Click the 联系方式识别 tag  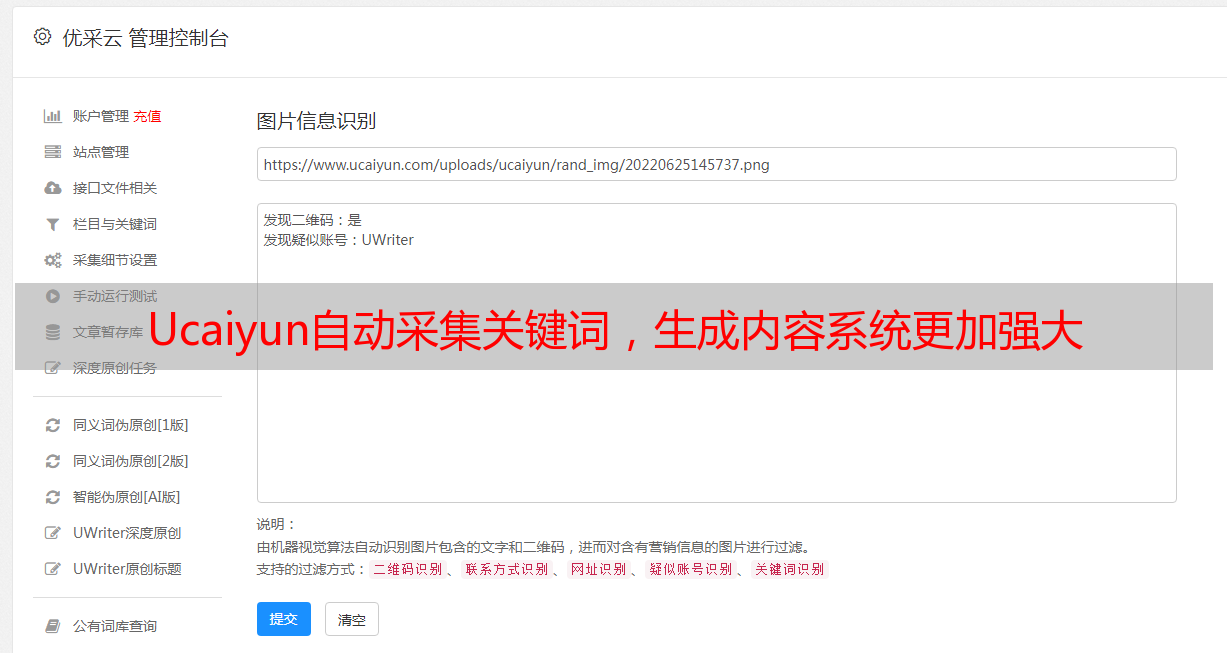pos(506,569)
